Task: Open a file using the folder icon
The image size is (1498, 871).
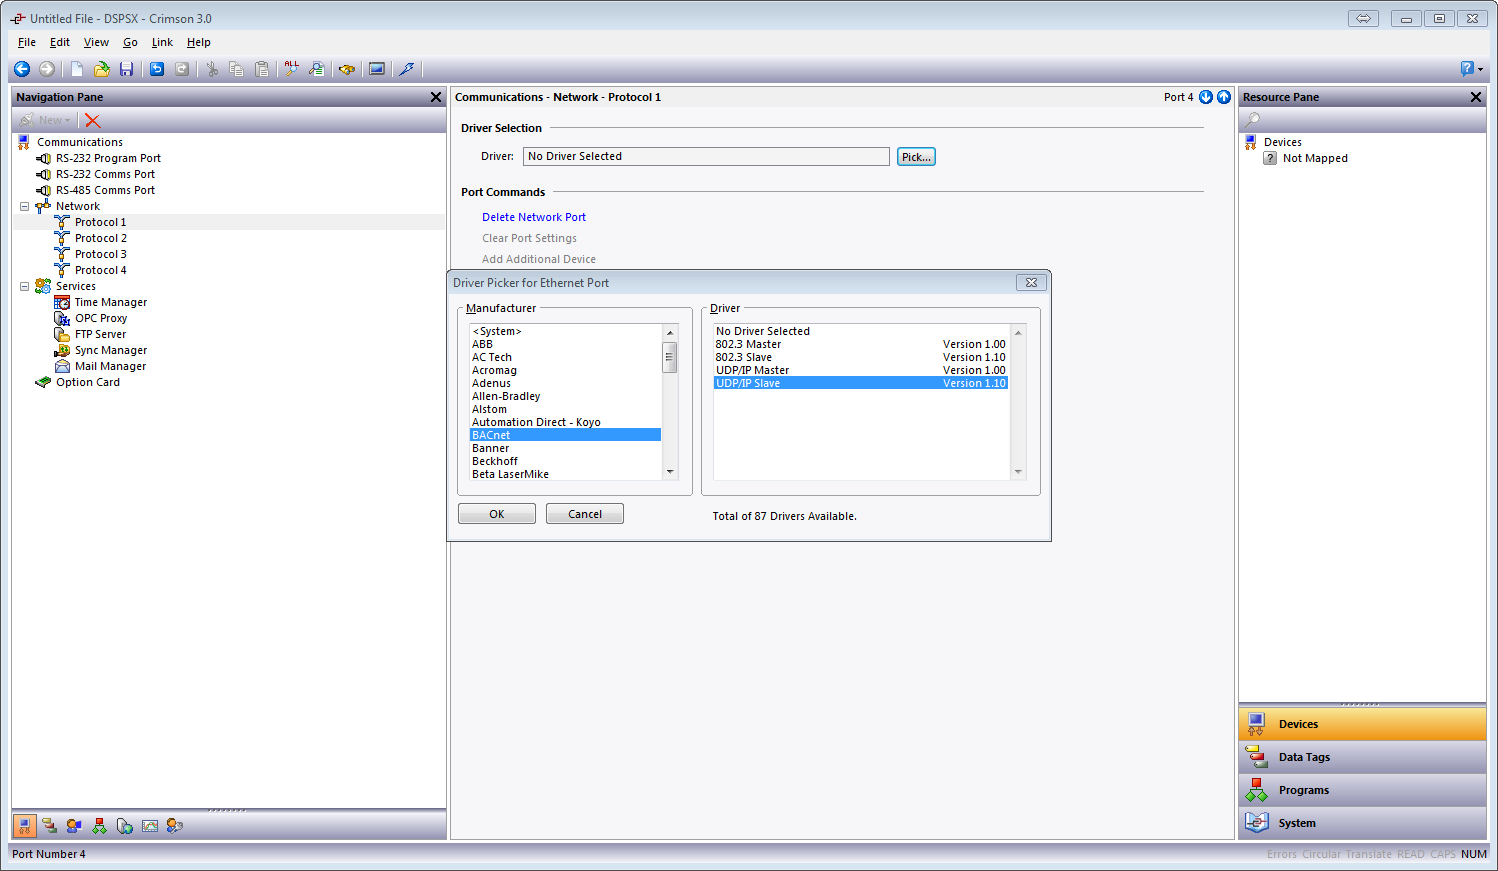Action: [102, 69]
